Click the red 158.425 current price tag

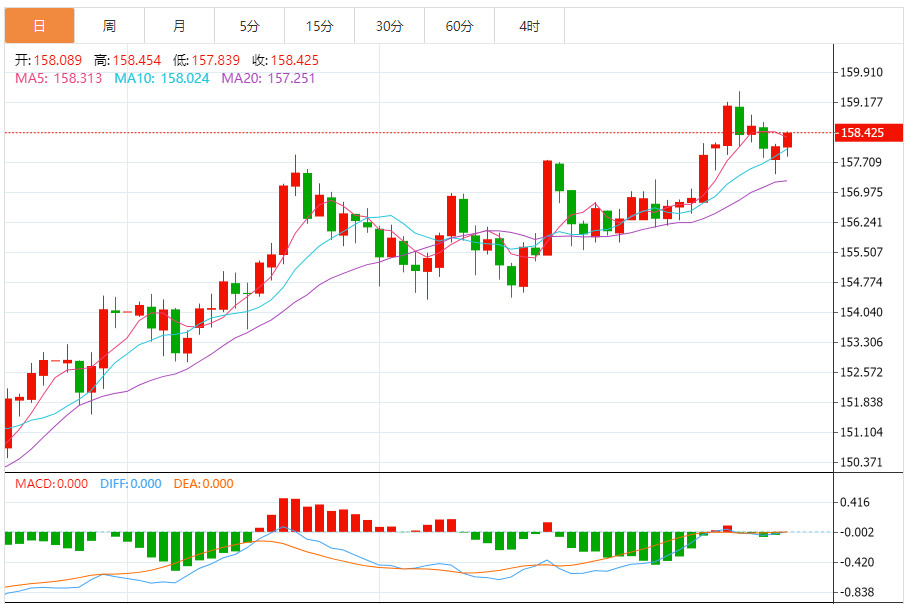coord(861,133)
